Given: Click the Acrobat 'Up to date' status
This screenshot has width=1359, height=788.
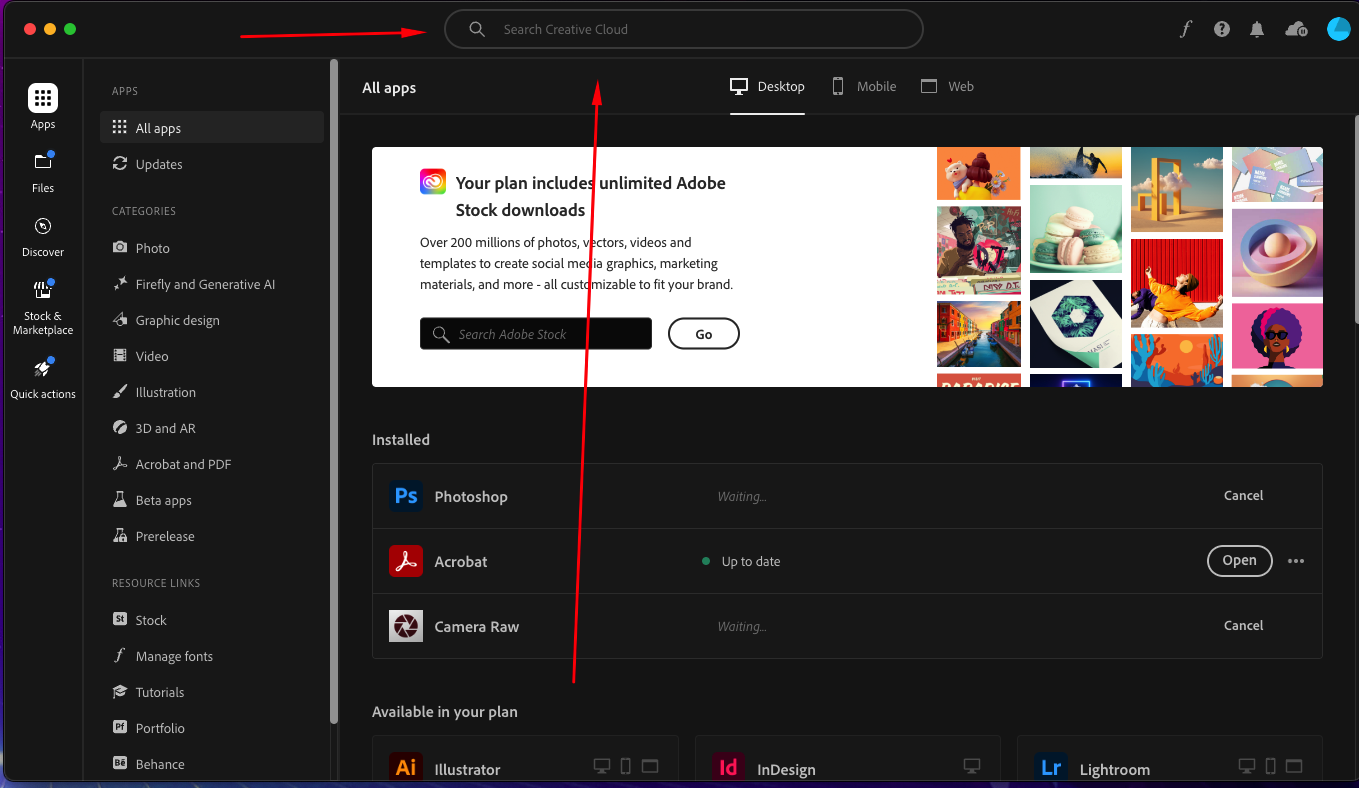Looking at the screenshot, I should [x=741, y=562].
